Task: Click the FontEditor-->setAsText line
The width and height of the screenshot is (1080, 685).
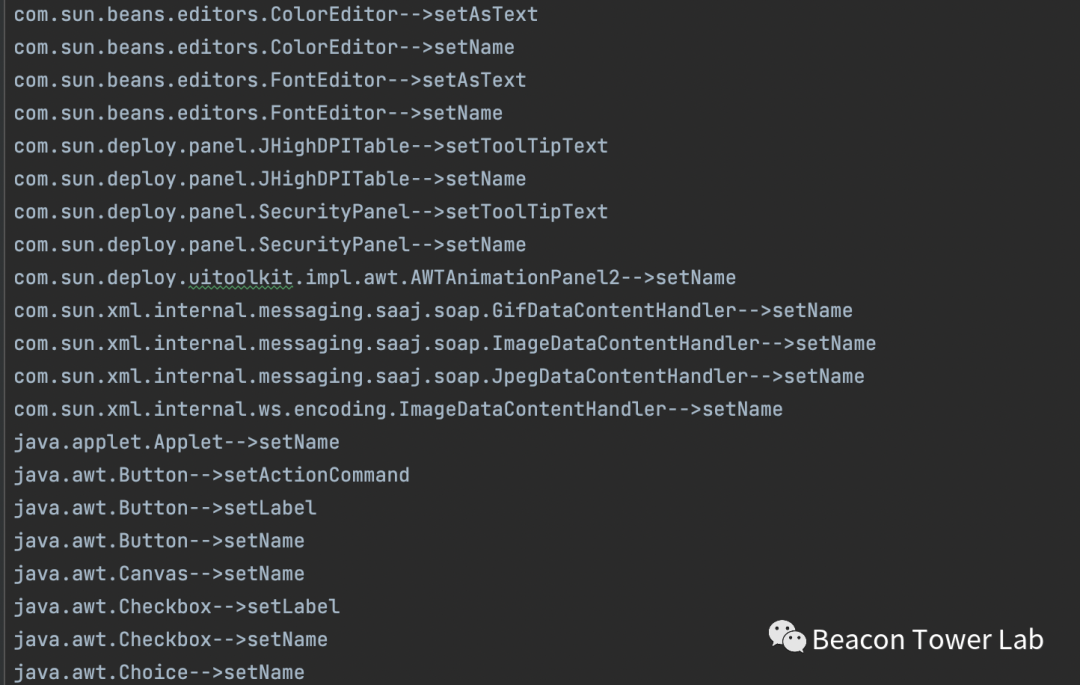Action: [x=269, y=80]
